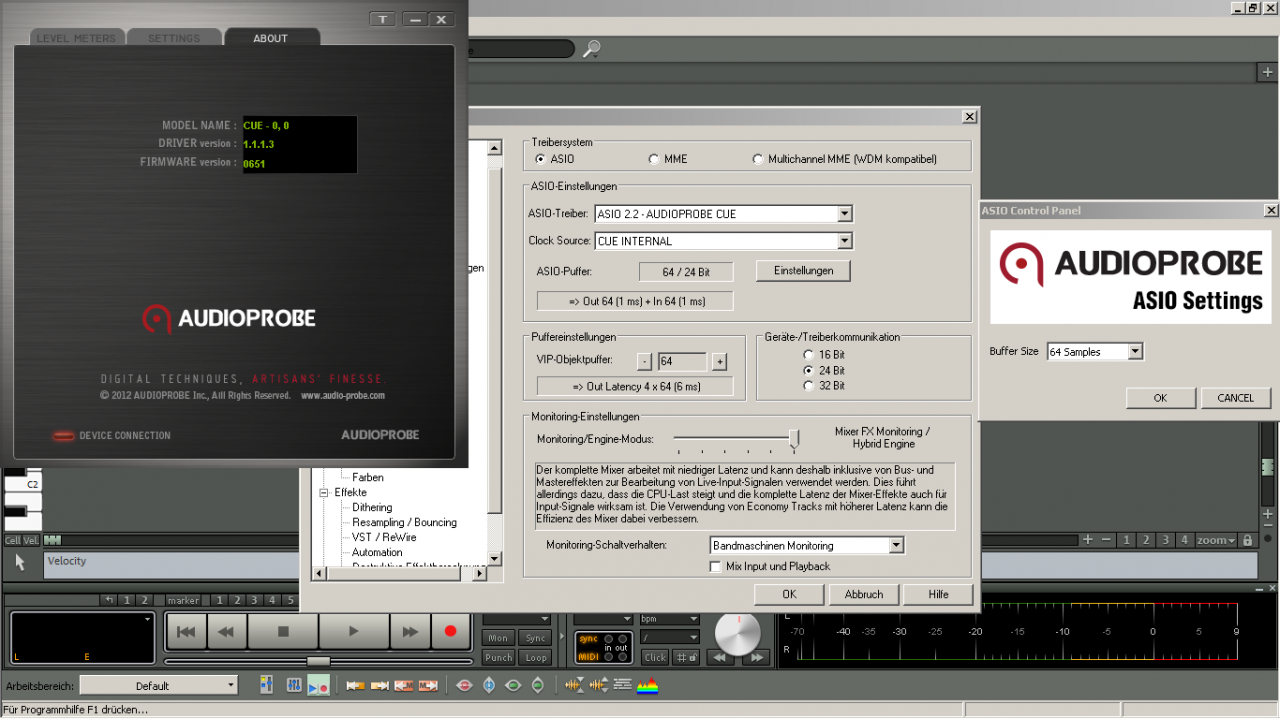Click the lock icon beside zoom
This screenshot has height=719, width=1280.
1247,540
